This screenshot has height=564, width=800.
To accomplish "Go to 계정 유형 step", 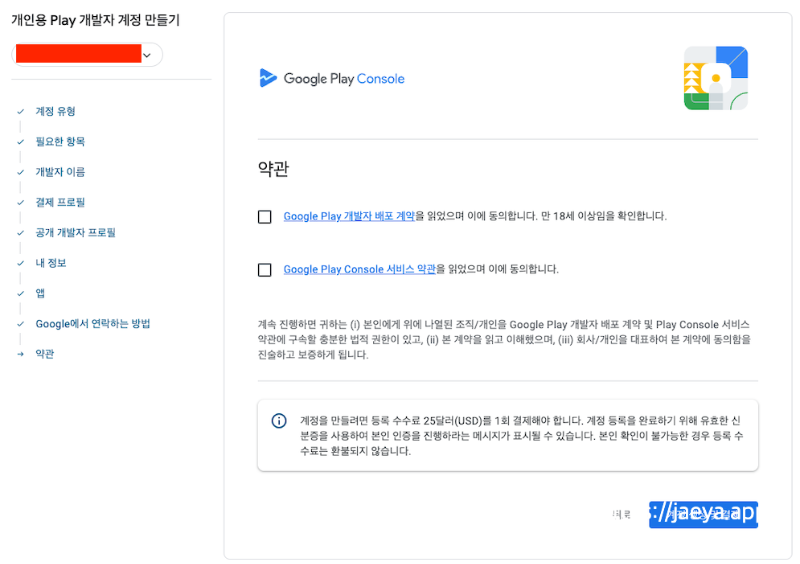I will point(55,111).
